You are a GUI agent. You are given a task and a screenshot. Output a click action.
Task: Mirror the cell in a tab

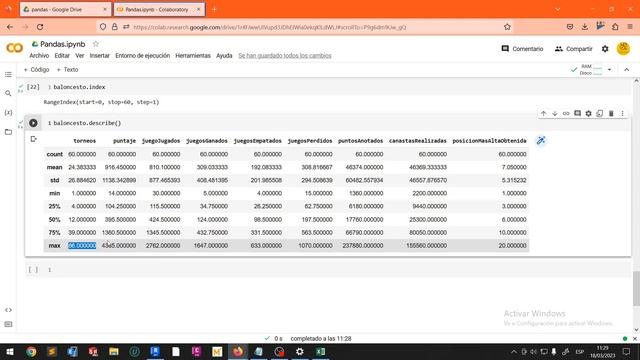(600, 113)
